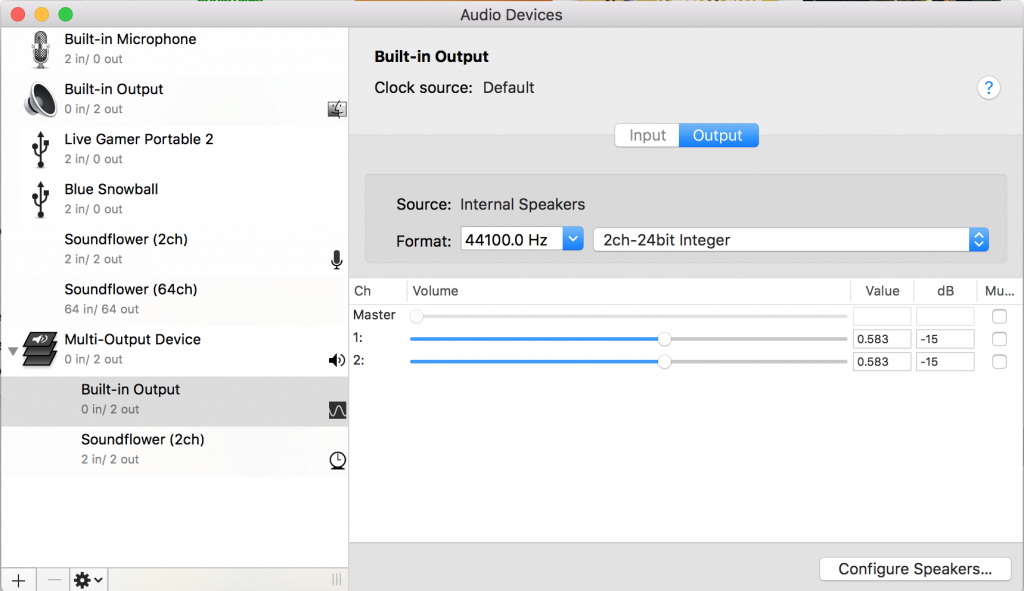Click the channel 2 volume slider thumb
The height and width of the screenshot is (591, 1024).
(x=664, y=362)
